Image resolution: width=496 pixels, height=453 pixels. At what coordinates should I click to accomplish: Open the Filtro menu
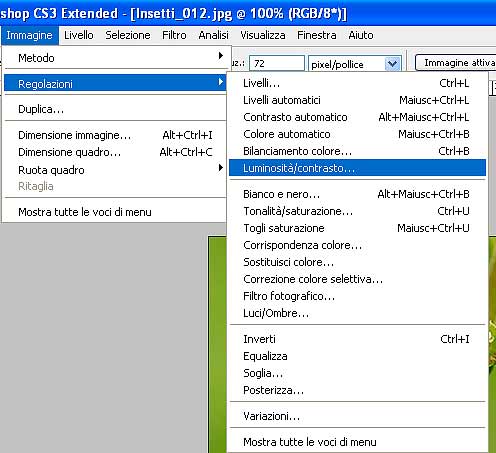(x=174, y=35)
